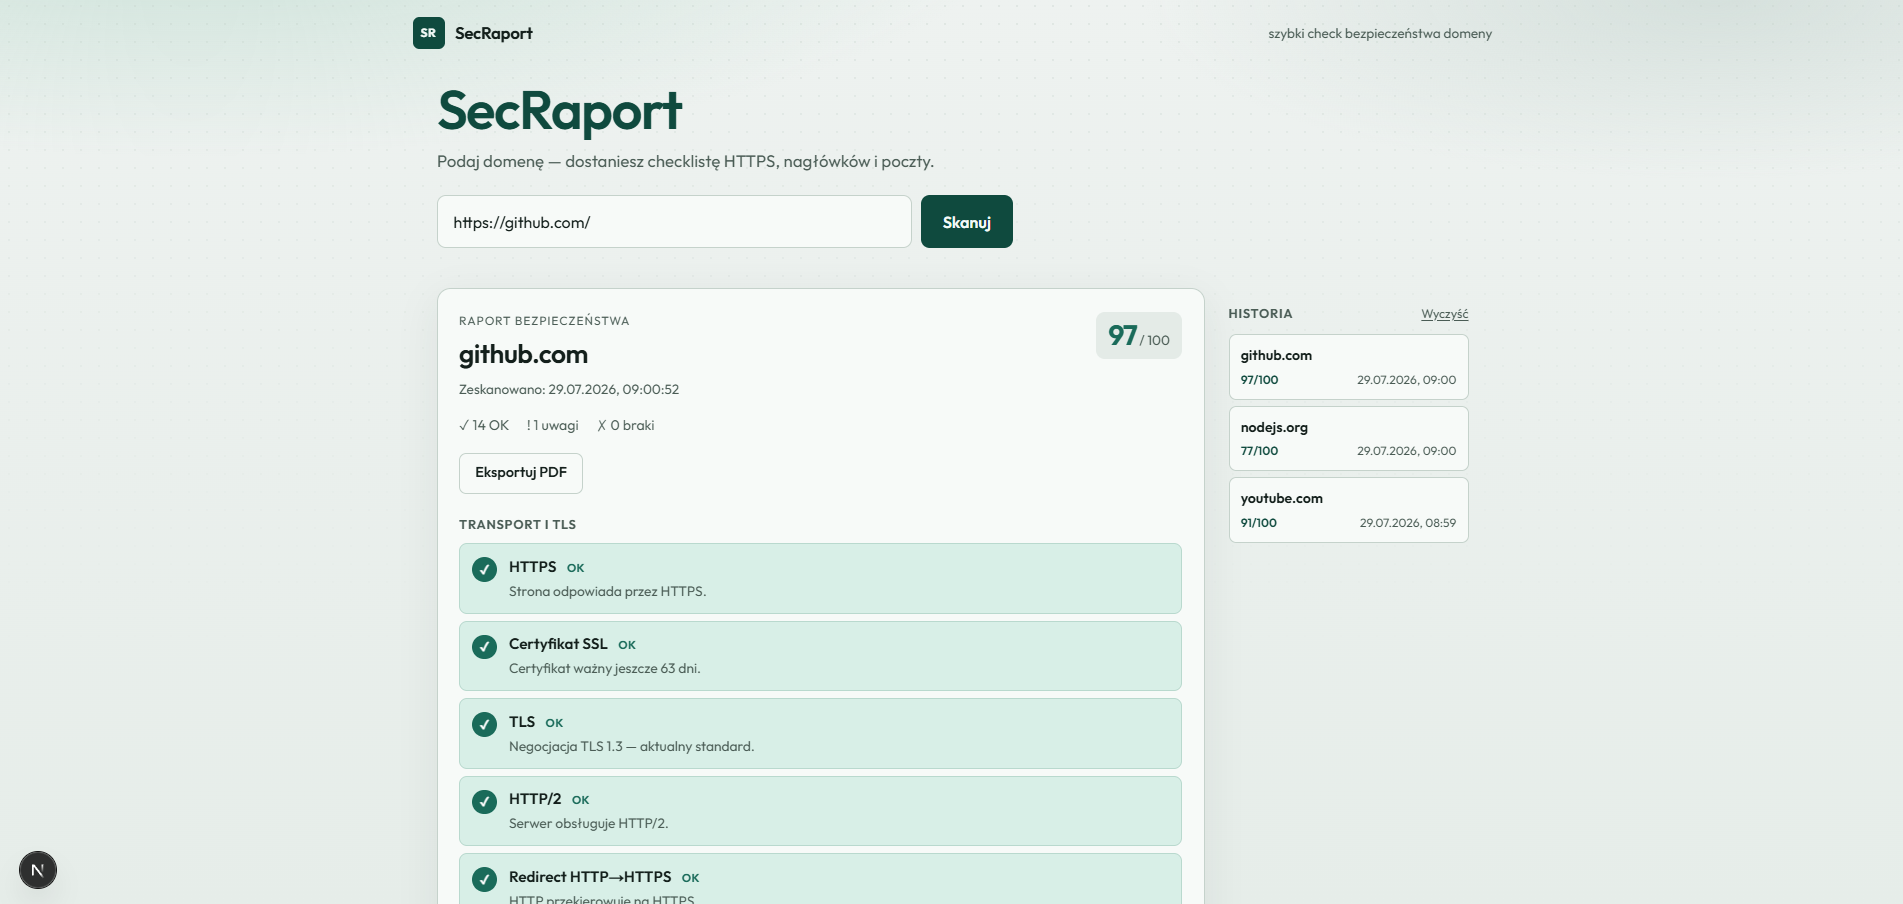1903x904 pixels.
Task: Click the SR logo icon
Action: coord(428,33)
